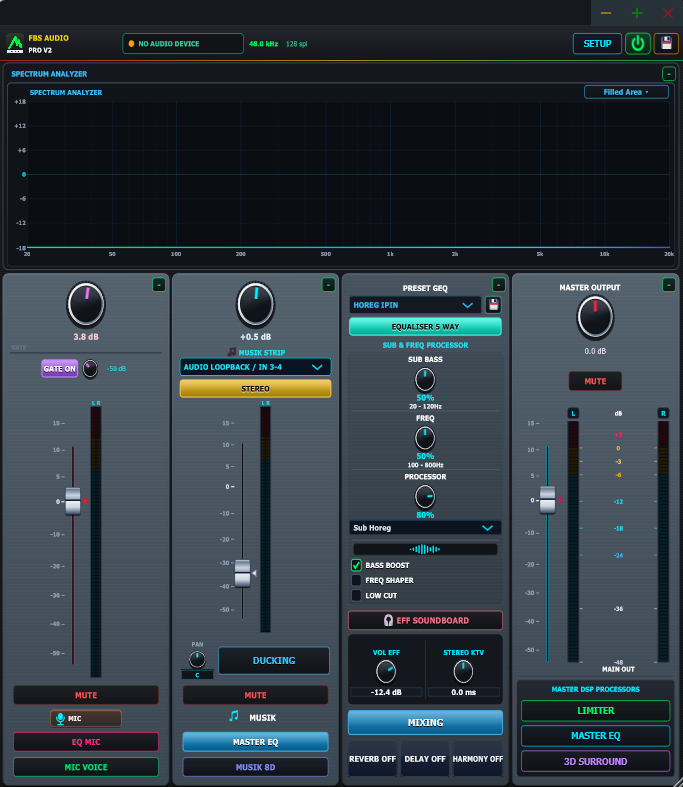Save the GEQ preset with floppy icon

(x=493, y=305)
